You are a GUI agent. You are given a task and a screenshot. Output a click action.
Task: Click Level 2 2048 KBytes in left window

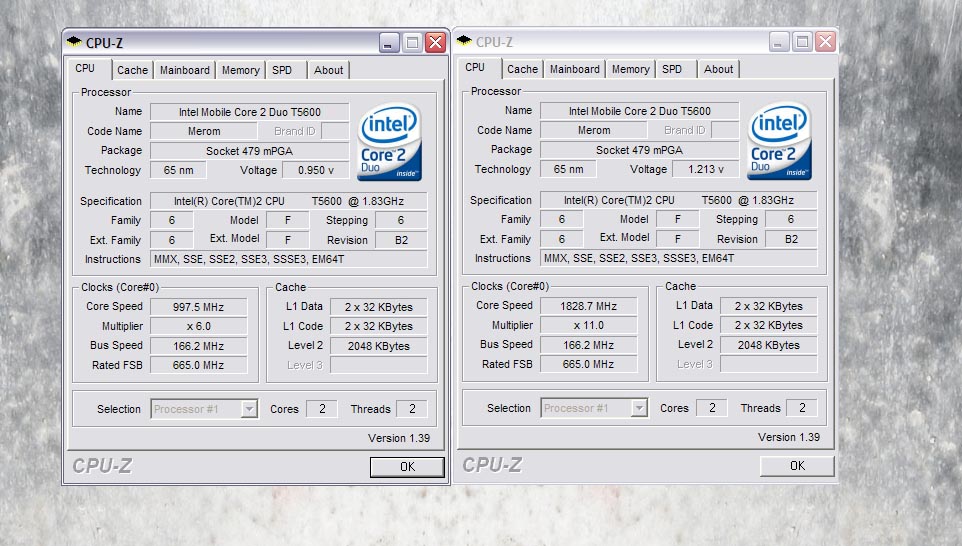(x=379, y=346)
